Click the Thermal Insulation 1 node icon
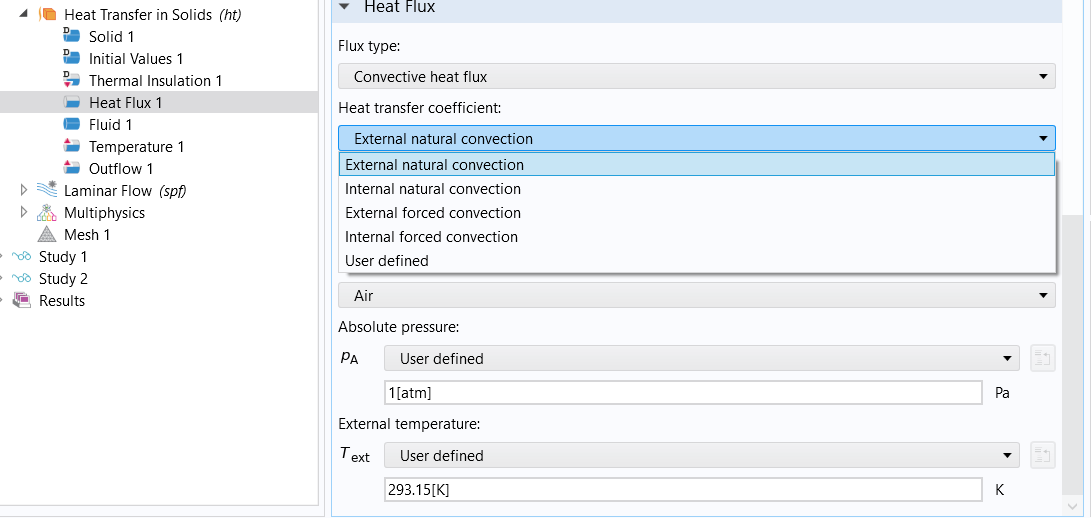This screenshot has height=518, width=1091. 71,81
